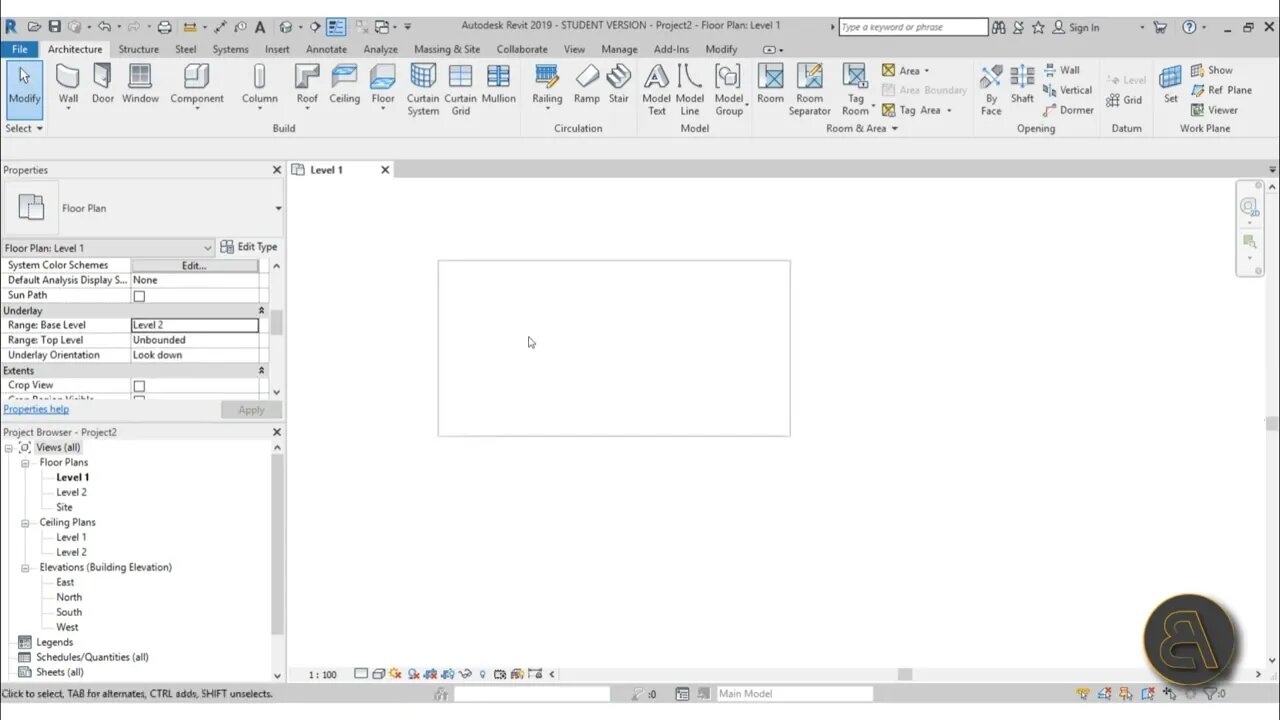The height and width of the screenshot is (720, 1280).
Task: Edit the Range: Base Level value field
Action: point(195,325)
